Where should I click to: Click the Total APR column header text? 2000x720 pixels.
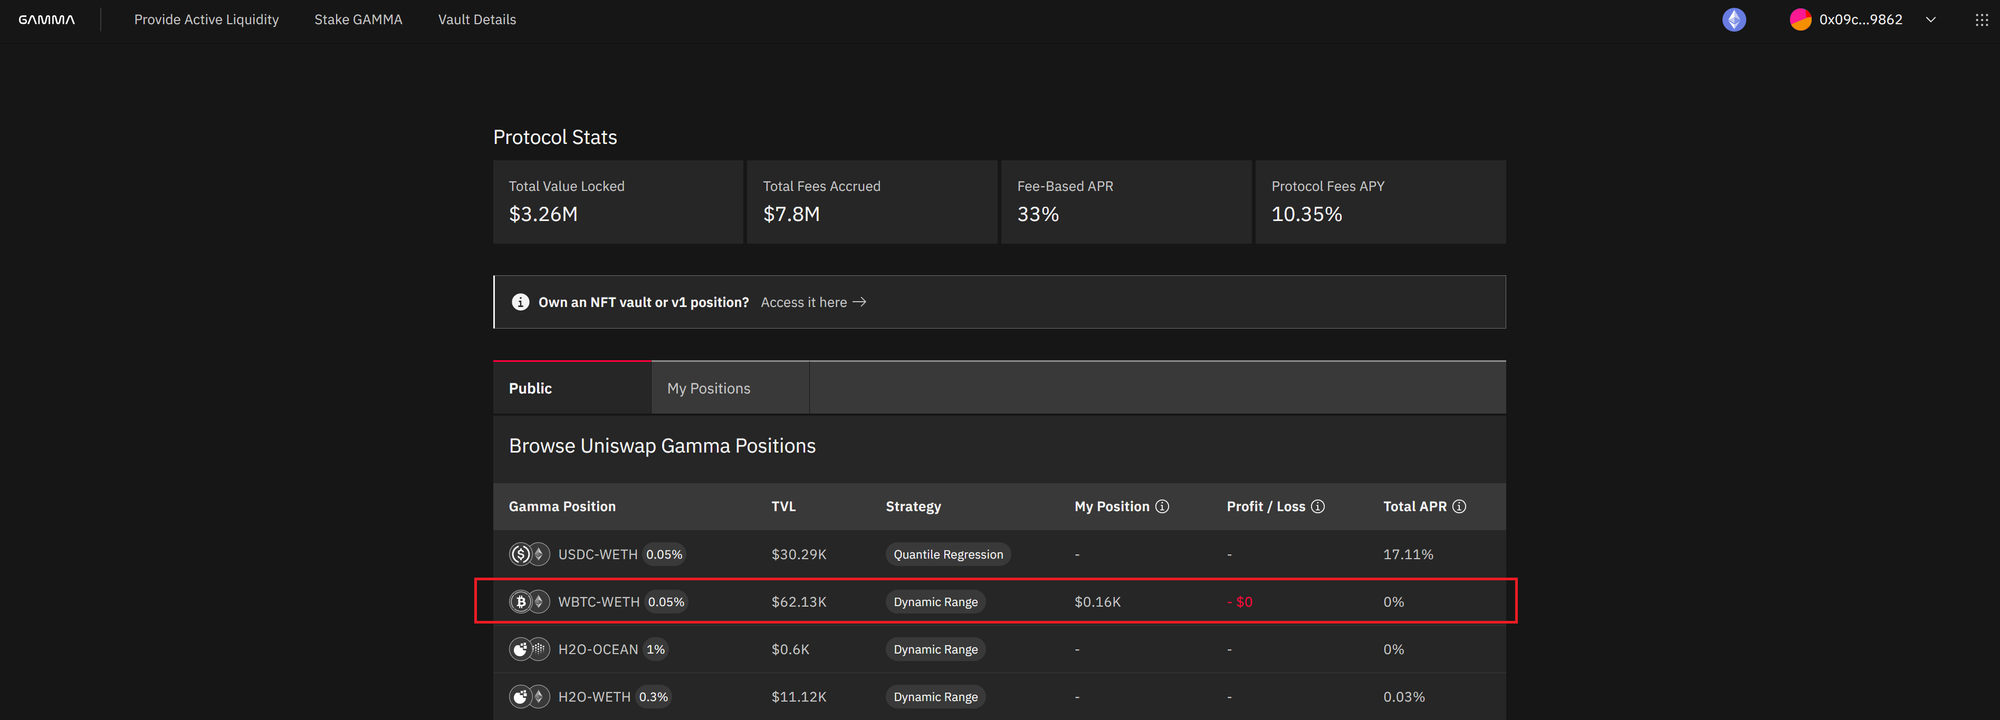1415,507
